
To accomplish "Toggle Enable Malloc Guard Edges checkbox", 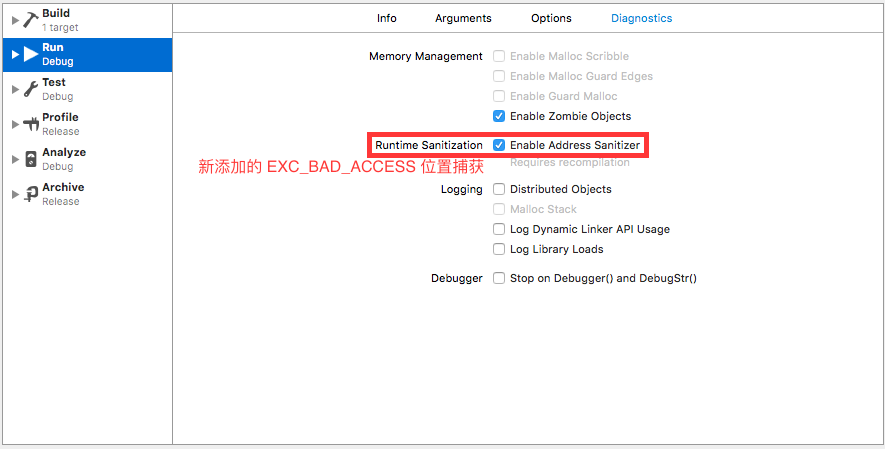I will [x=499, y=76].
